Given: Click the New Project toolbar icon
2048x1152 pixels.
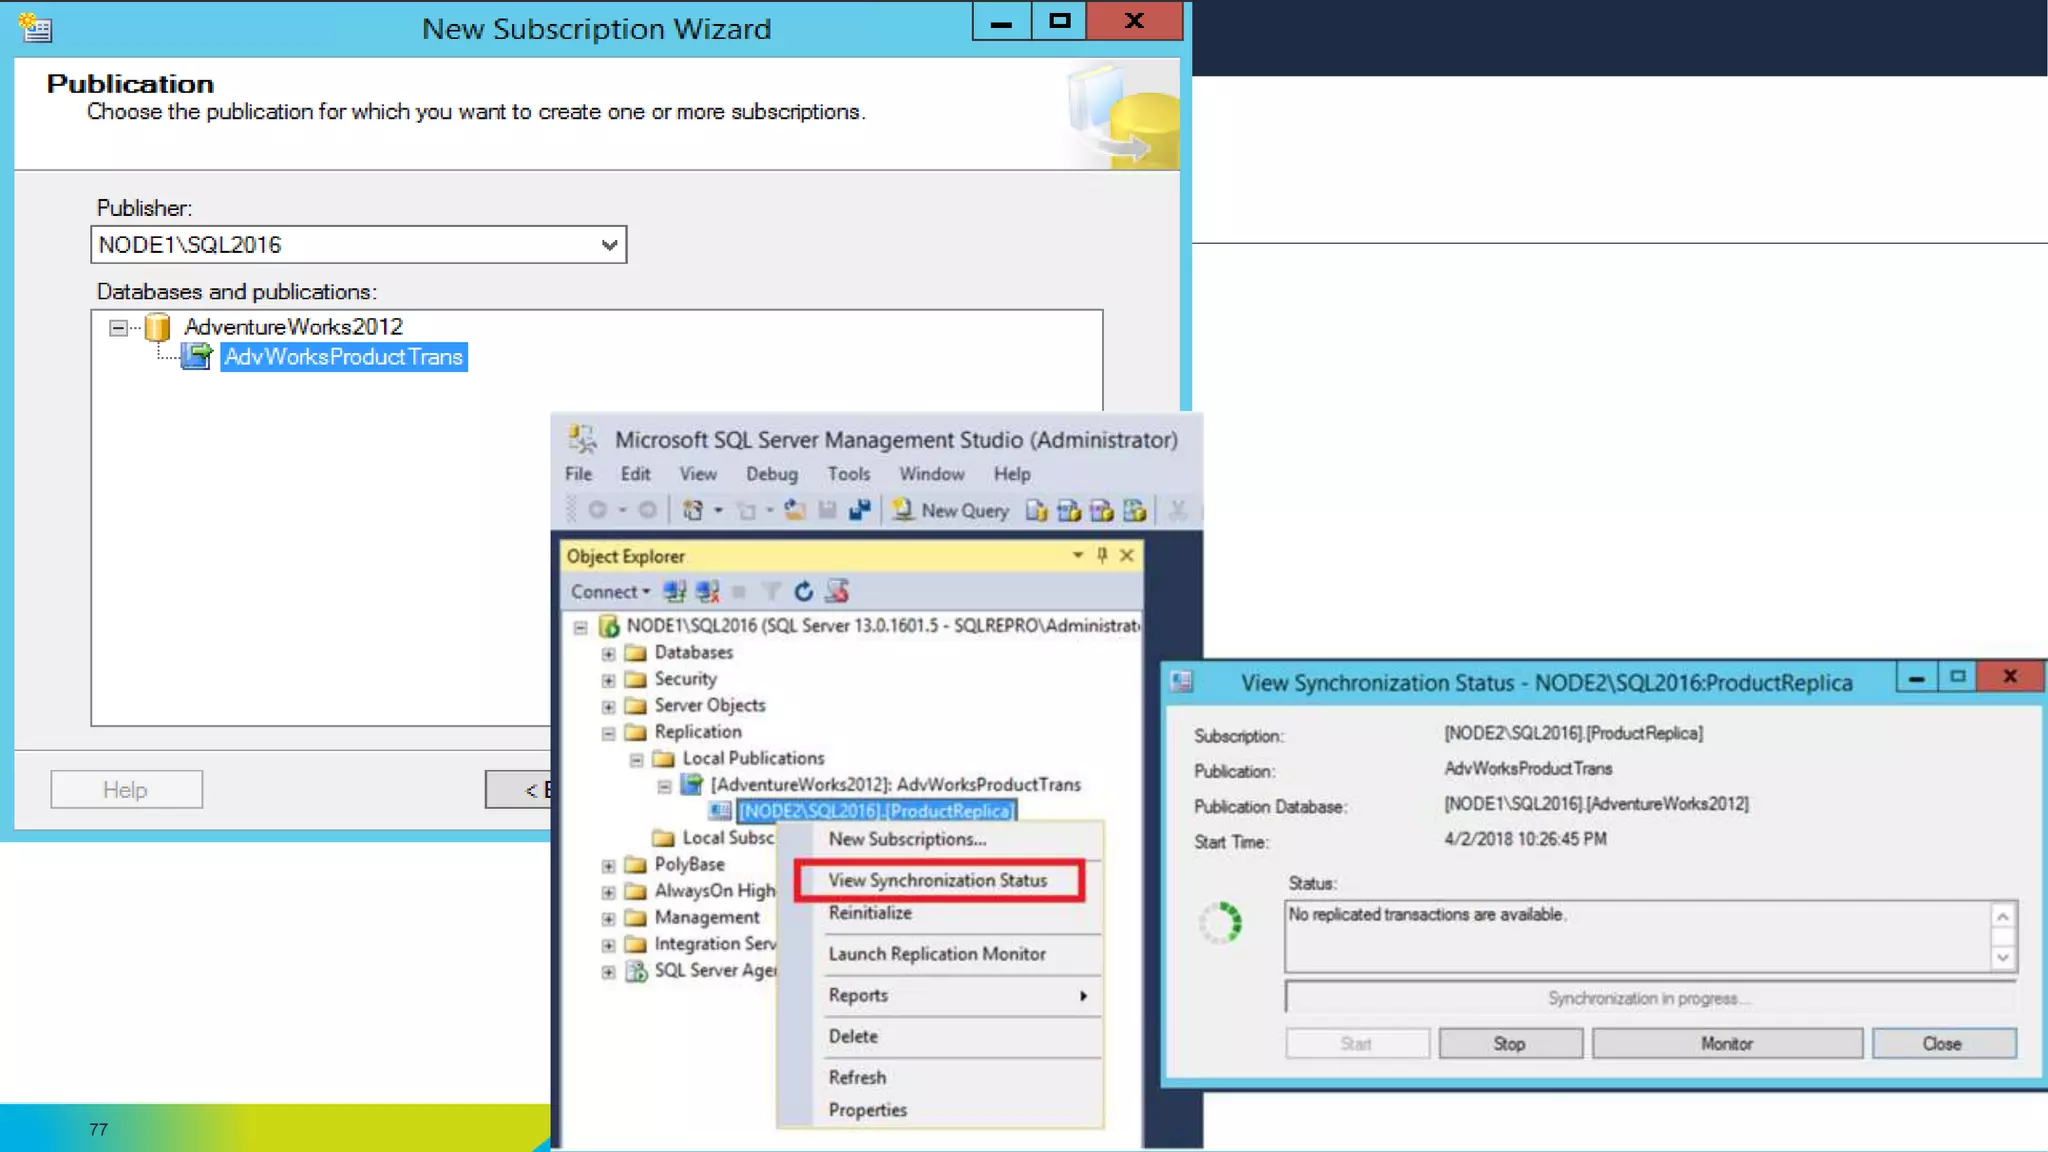Looking at the screenshot, I should click(x=692, y=510).
